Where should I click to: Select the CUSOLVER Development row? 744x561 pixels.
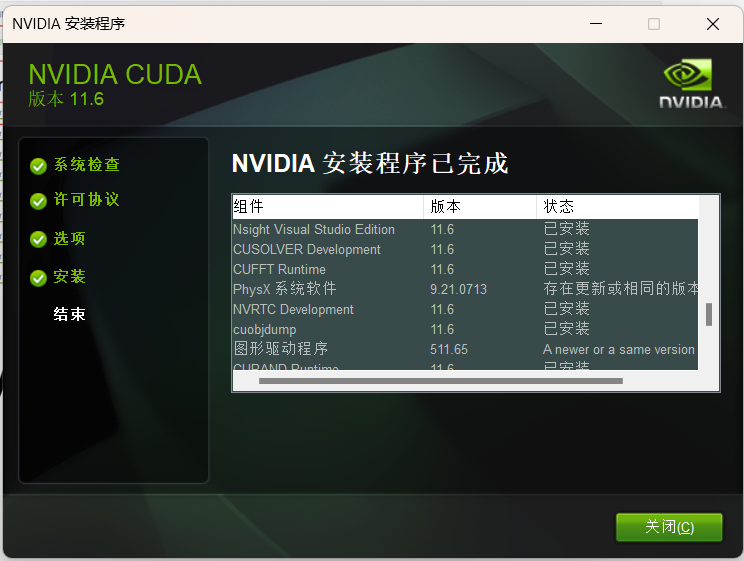465,249
